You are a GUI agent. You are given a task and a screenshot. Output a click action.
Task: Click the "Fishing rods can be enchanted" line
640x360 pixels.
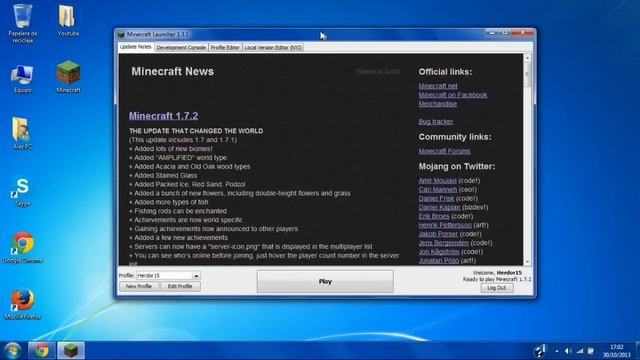pyautogui.click(x=178, y=211)
